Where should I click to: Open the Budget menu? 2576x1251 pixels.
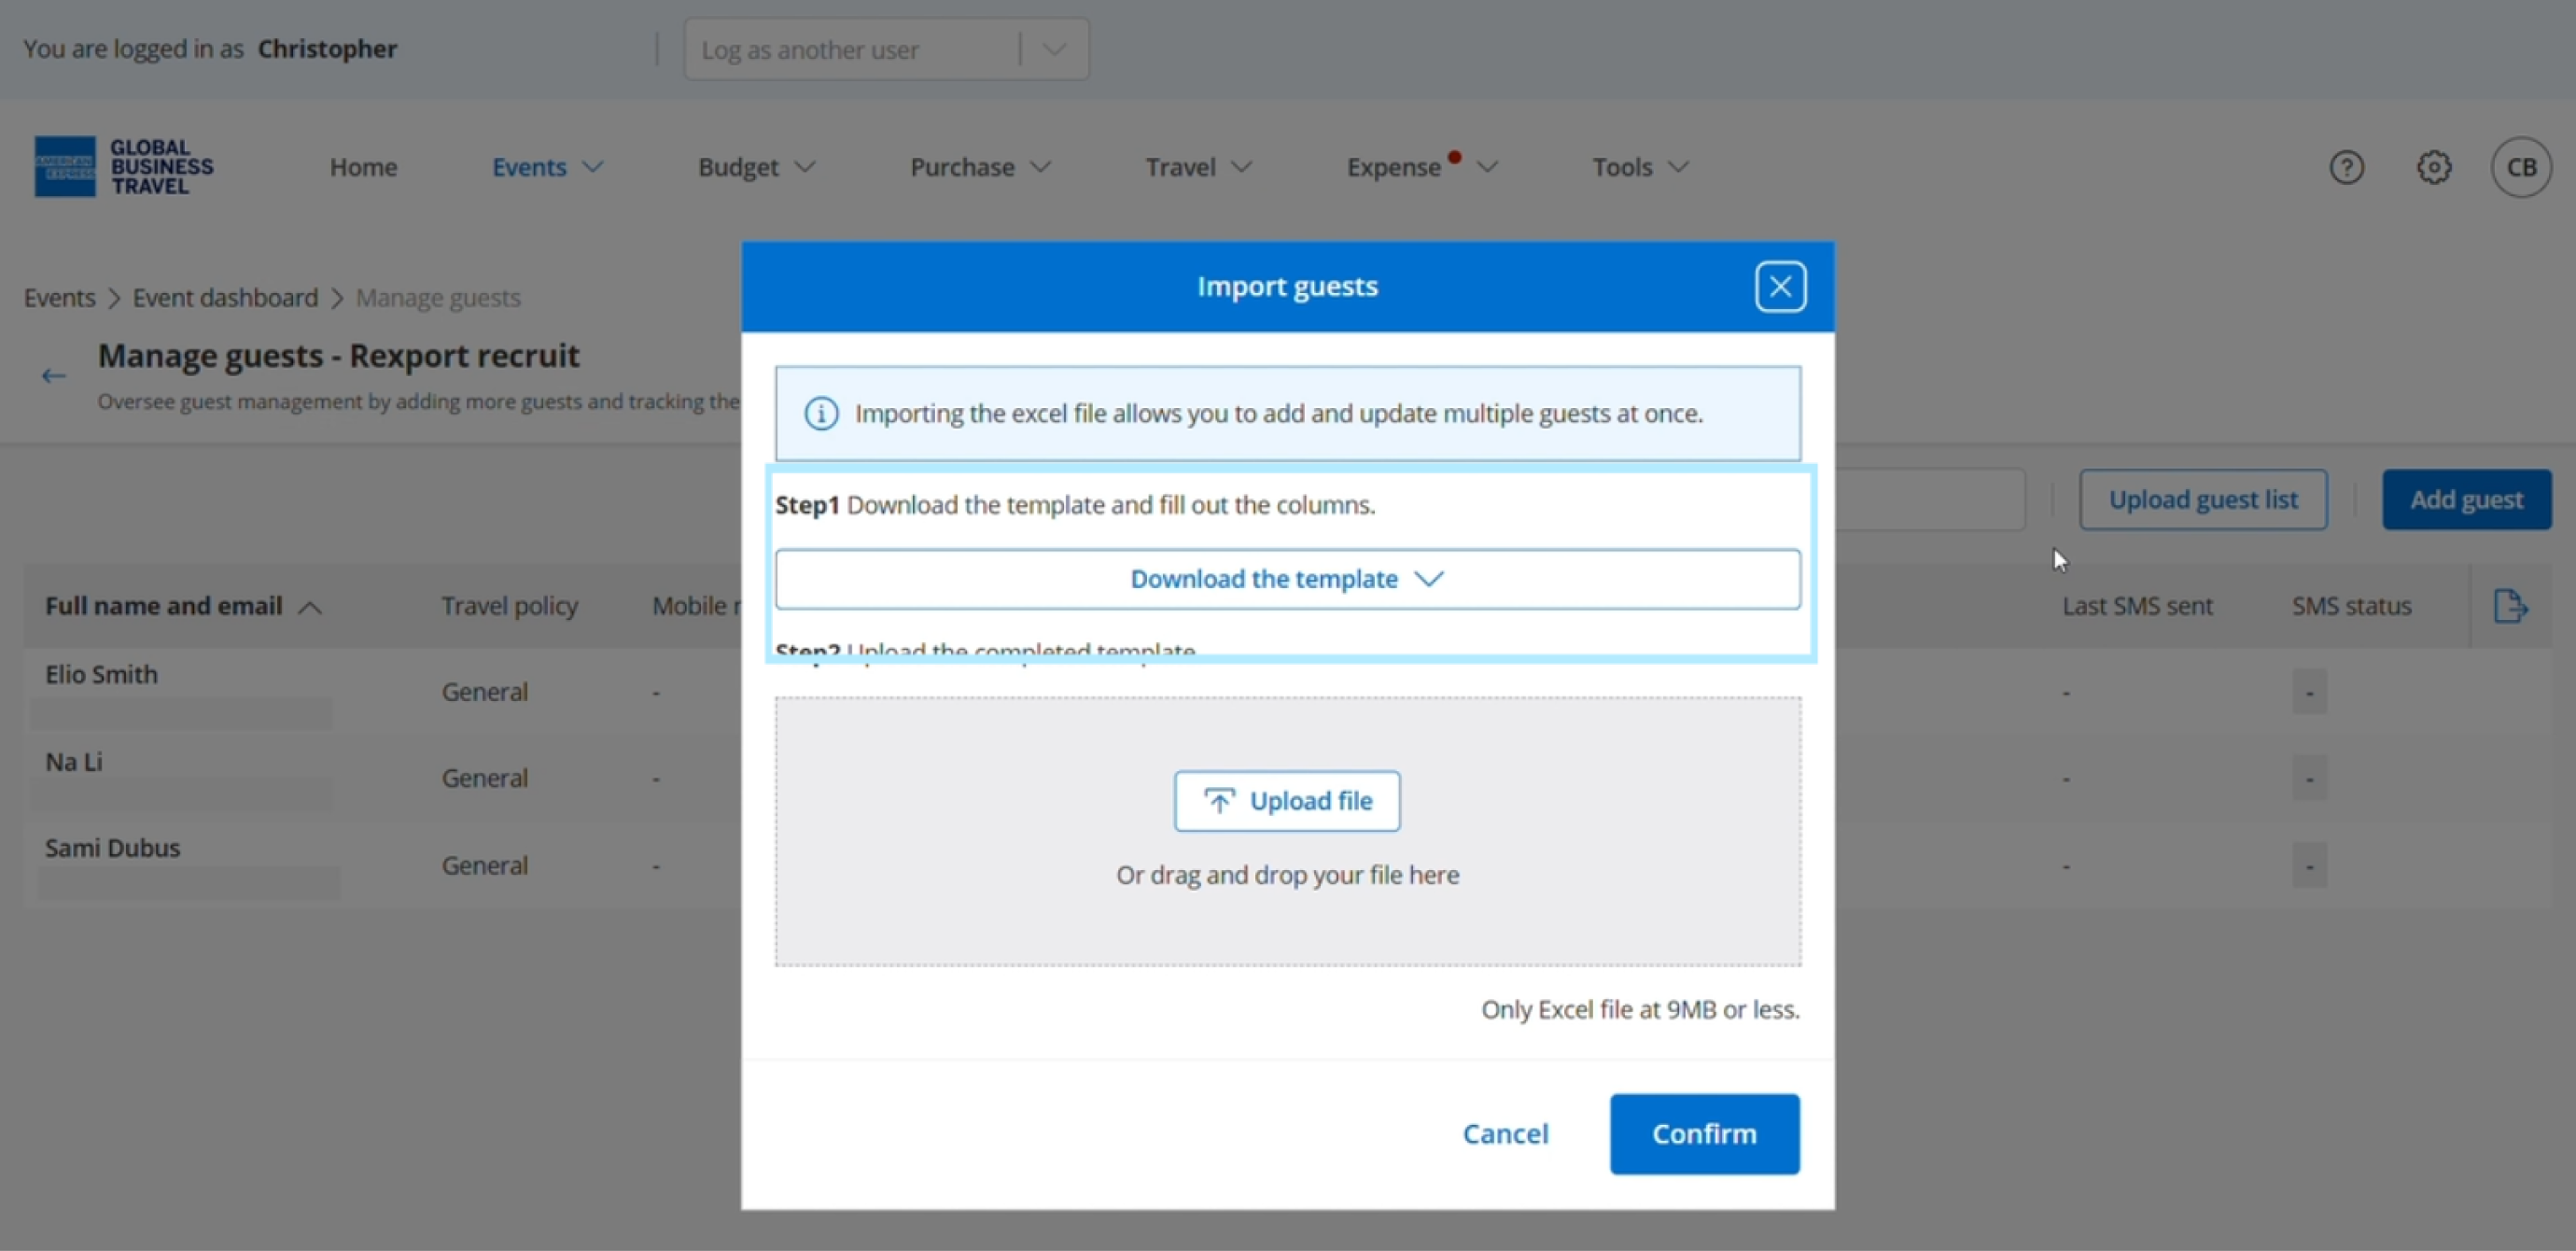(x=756, y=167)
